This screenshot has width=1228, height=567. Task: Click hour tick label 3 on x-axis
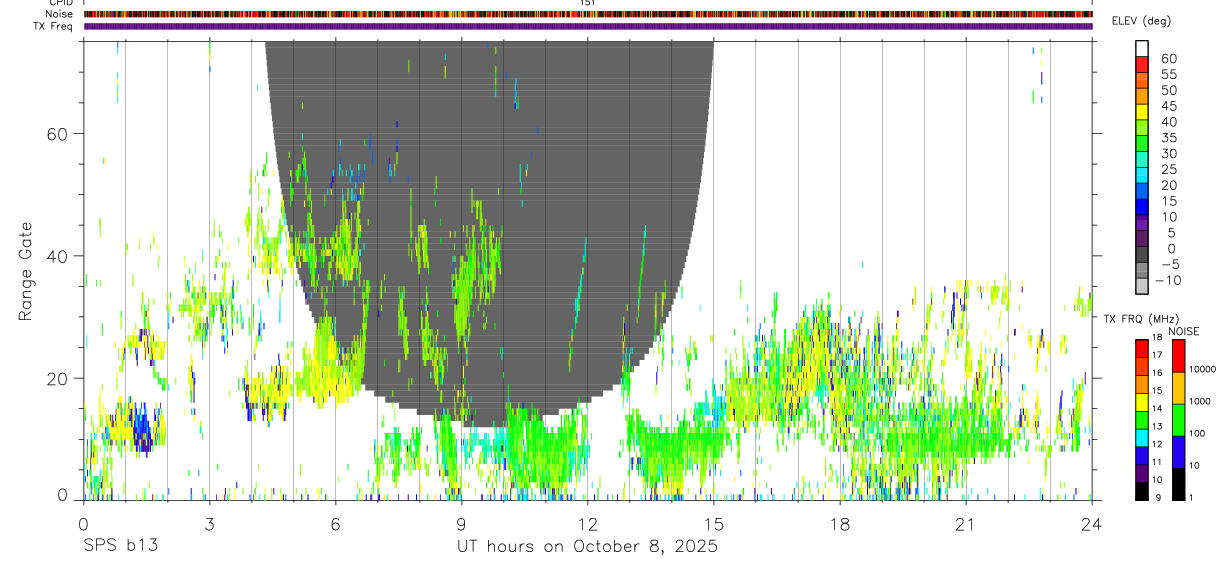209,523
